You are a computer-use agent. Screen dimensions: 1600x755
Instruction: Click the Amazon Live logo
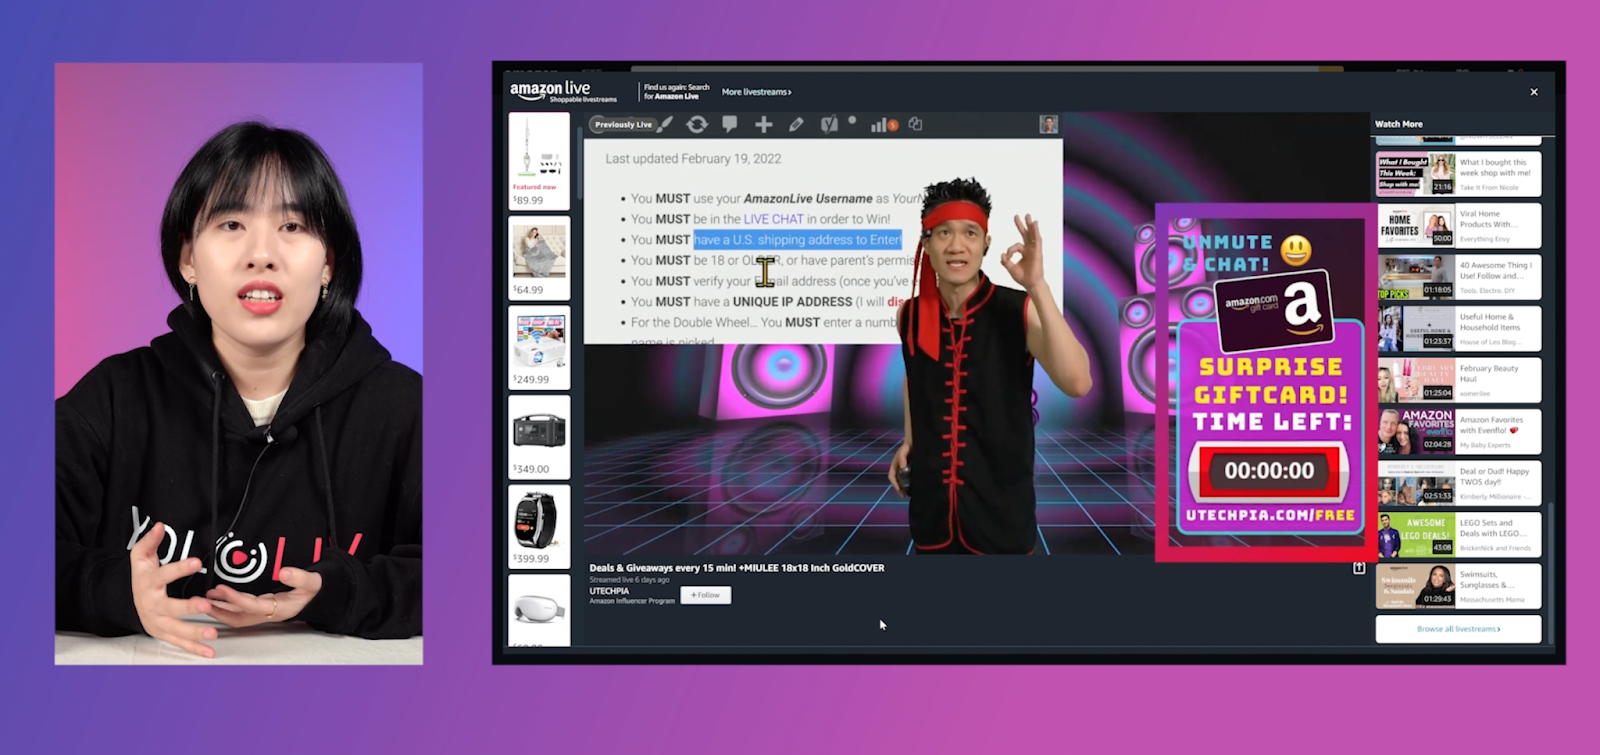563,91
